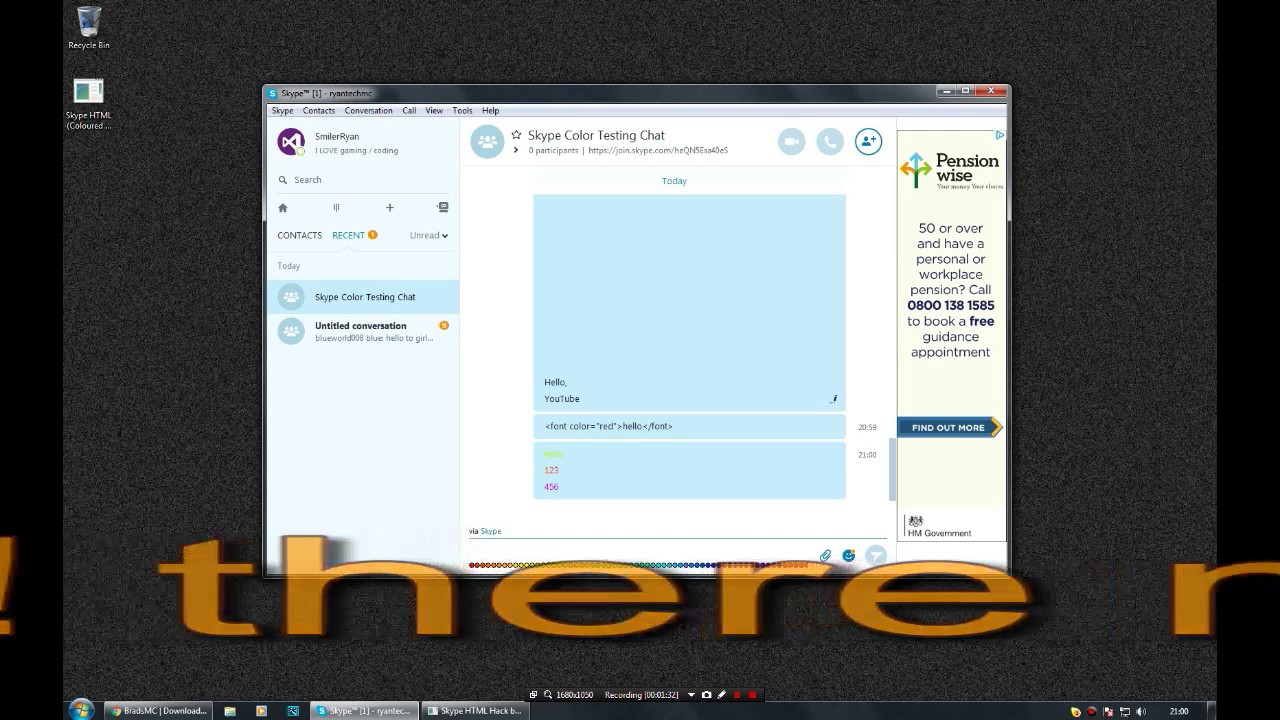1280x720 pixels.
Task: Click the AdChoices icon on the ad
Action: [999, 135]
